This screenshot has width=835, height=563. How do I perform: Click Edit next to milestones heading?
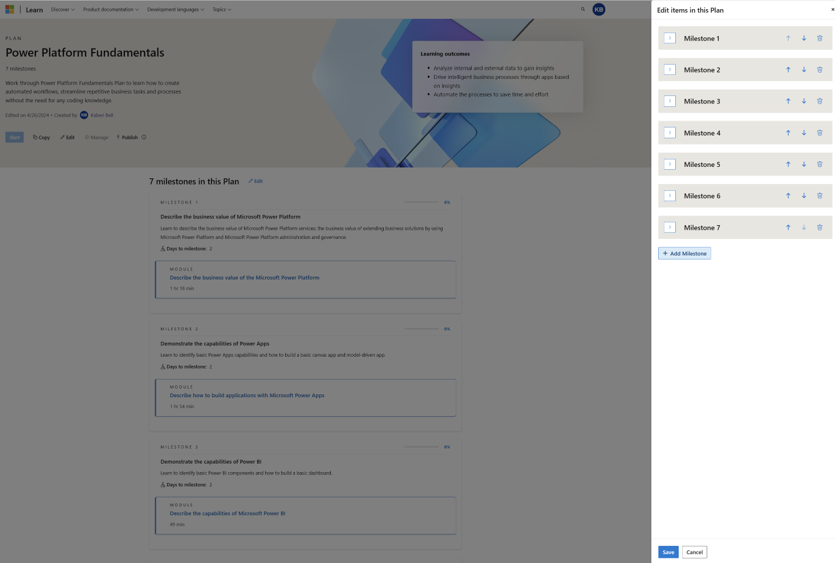[x=255, y=181]
